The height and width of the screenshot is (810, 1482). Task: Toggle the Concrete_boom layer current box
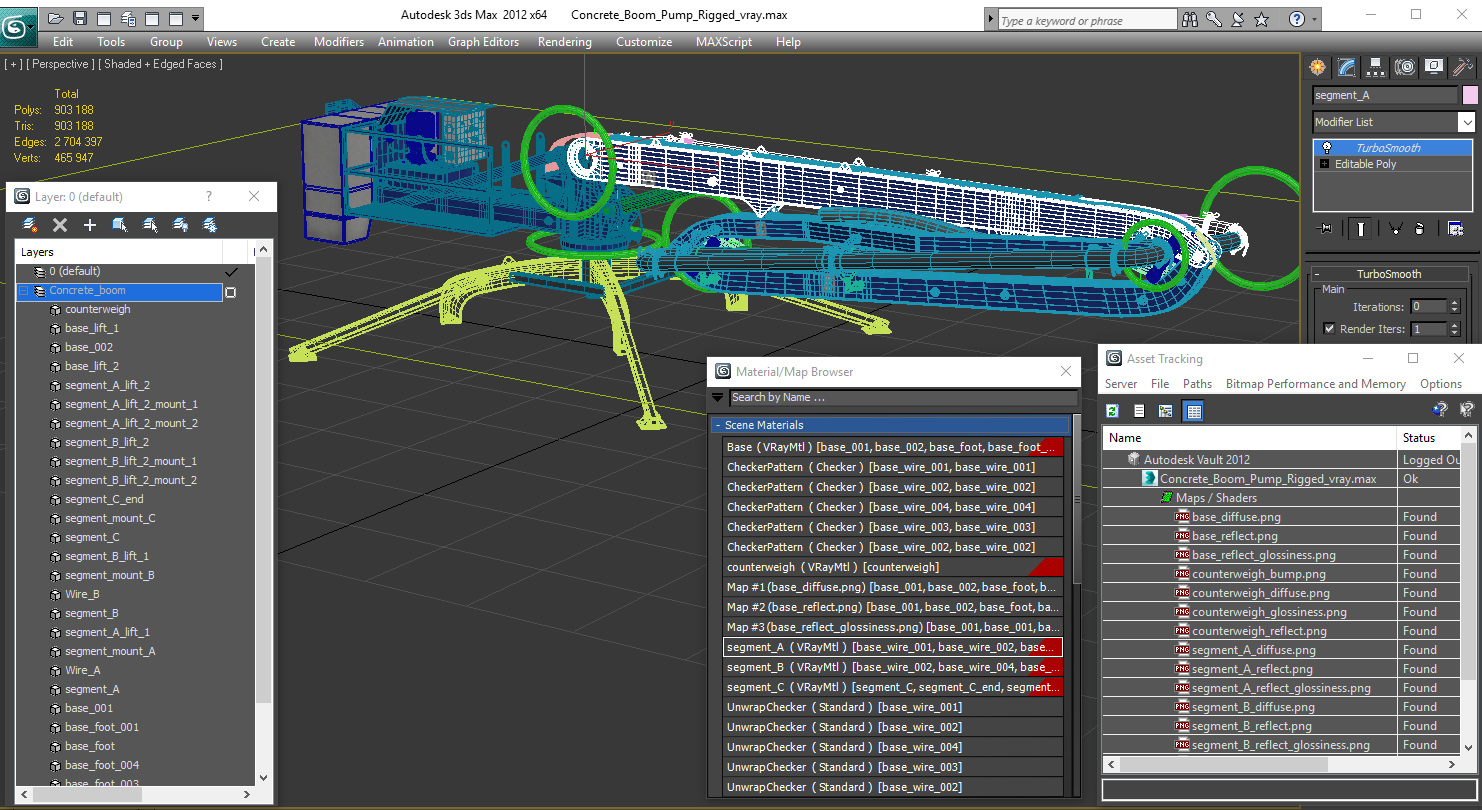click(x=231, y=292)
